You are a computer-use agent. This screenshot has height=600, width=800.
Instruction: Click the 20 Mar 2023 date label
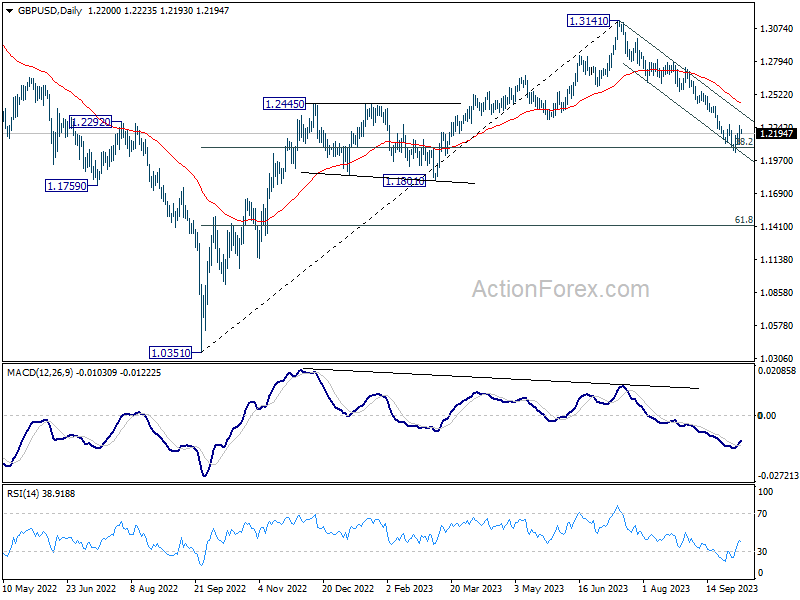click(x=476, y=589)
